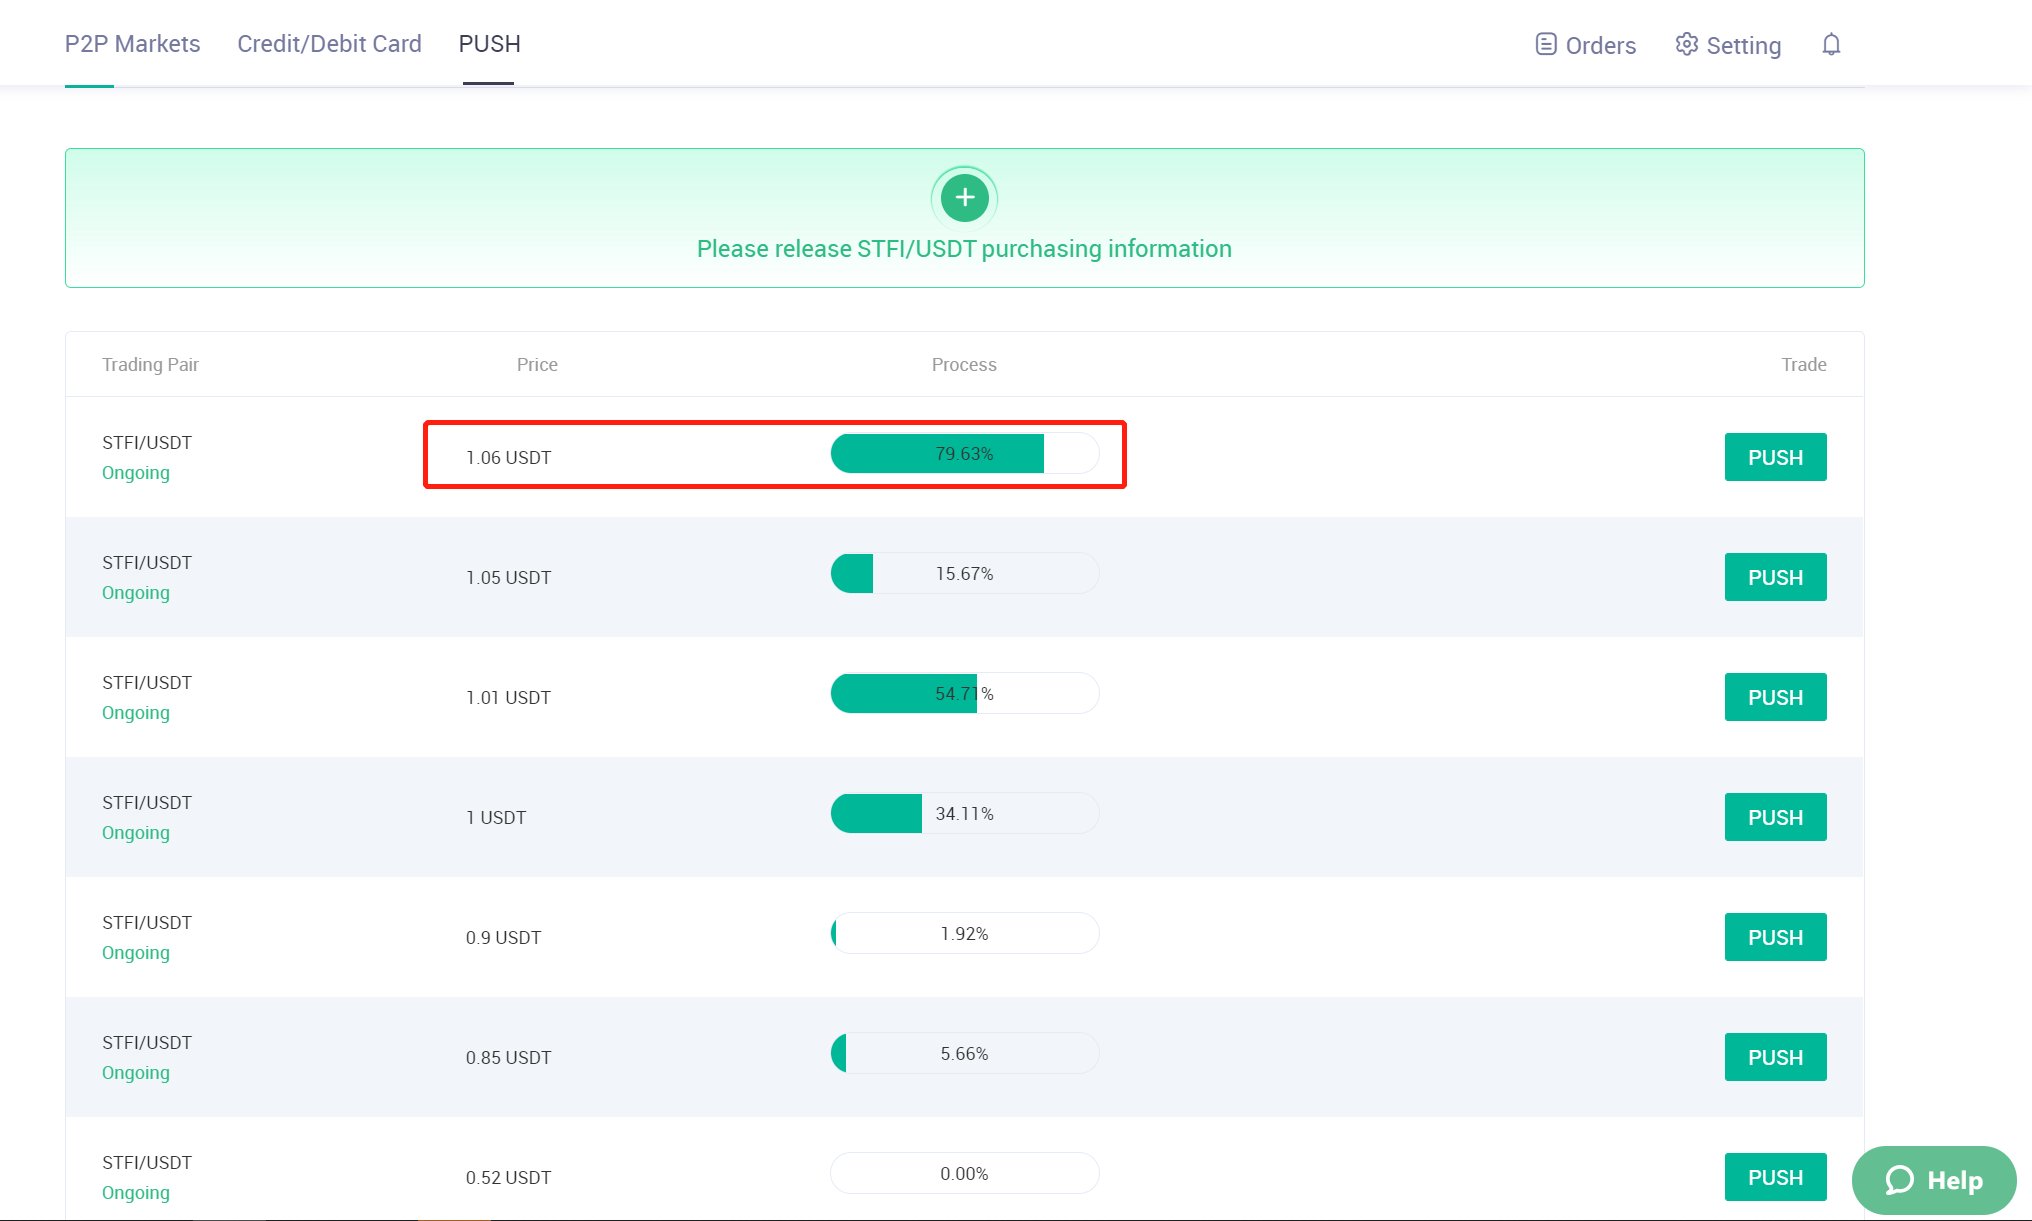
Task: Click PUSH for the 0.52 USDT order
Action: (1775, 1177)
